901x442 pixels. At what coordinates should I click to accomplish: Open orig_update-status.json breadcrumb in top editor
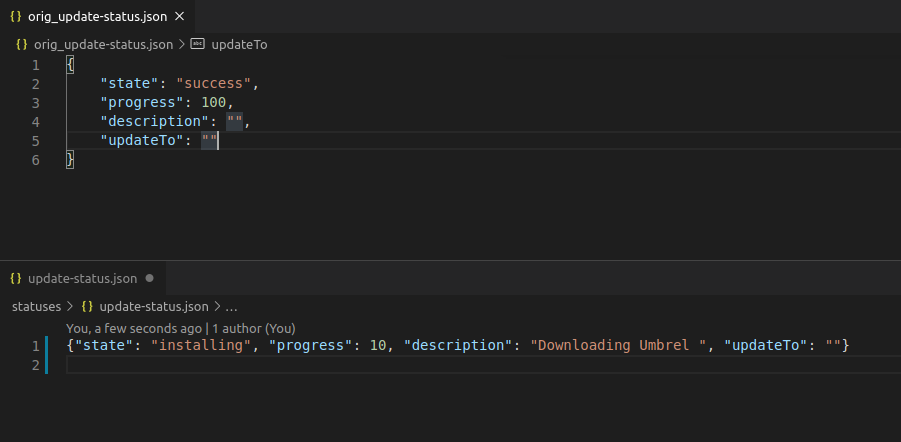click(103, 44)
